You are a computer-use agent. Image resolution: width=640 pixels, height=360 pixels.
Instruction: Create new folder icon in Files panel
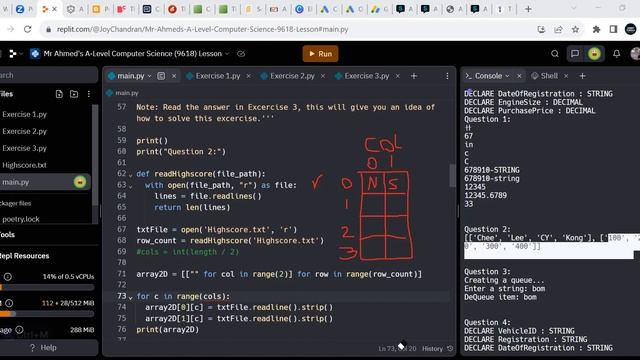pyautogui.click(x=74, y=94)
